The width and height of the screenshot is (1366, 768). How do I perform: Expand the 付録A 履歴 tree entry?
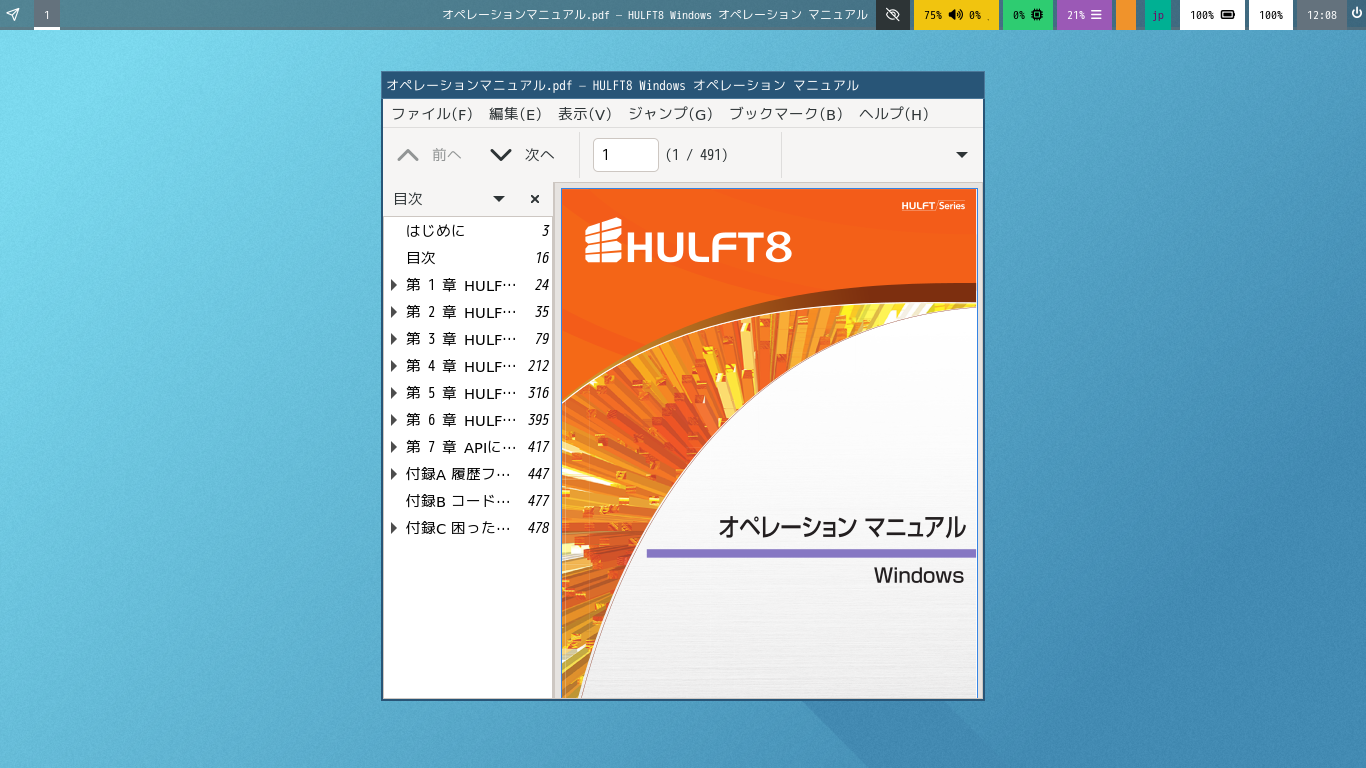[x=394, y=474]
